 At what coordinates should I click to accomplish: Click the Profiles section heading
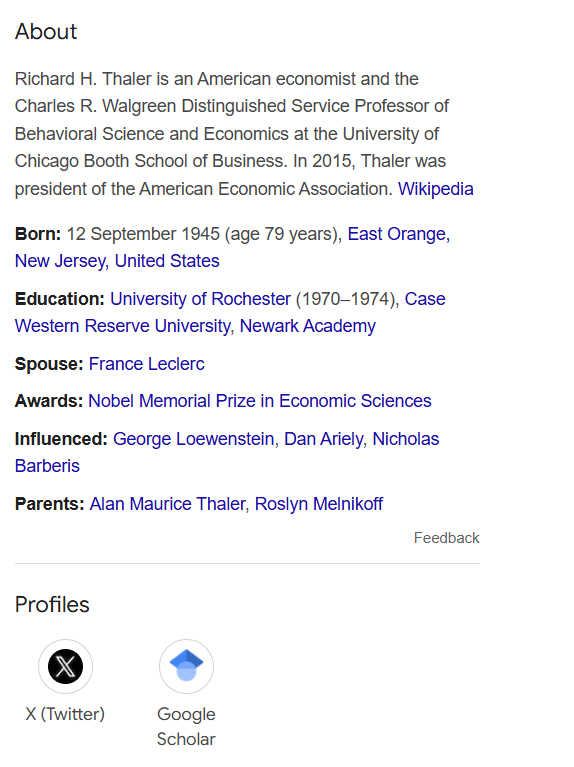tap(52, 605)
